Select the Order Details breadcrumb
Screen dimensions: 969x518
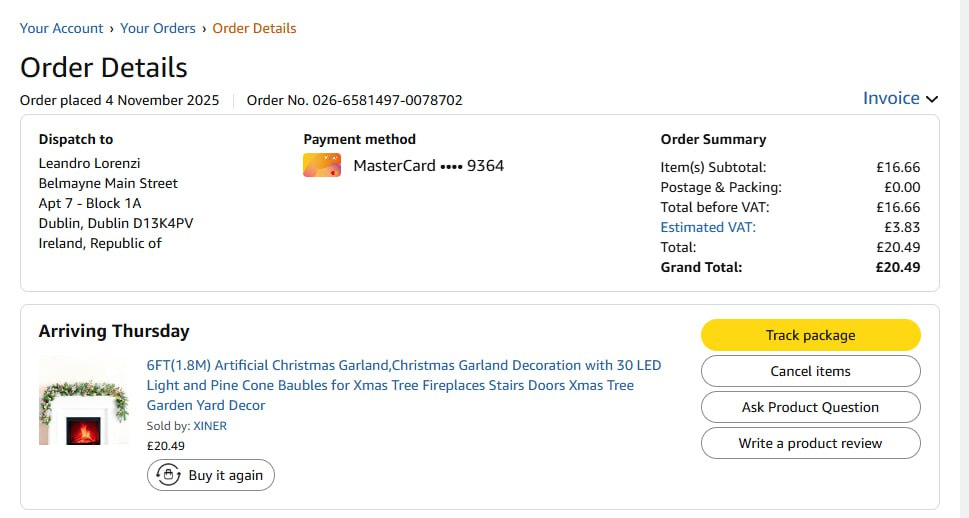[254, 28]
